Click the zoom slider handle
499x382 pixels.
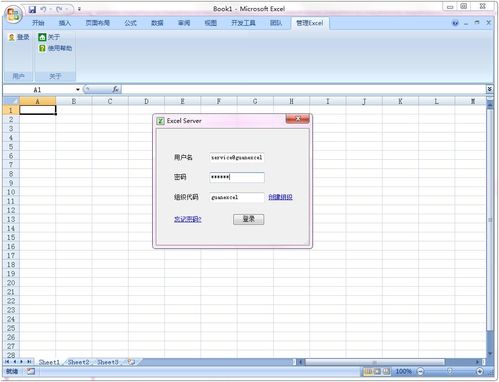click(x=450, y=371)
